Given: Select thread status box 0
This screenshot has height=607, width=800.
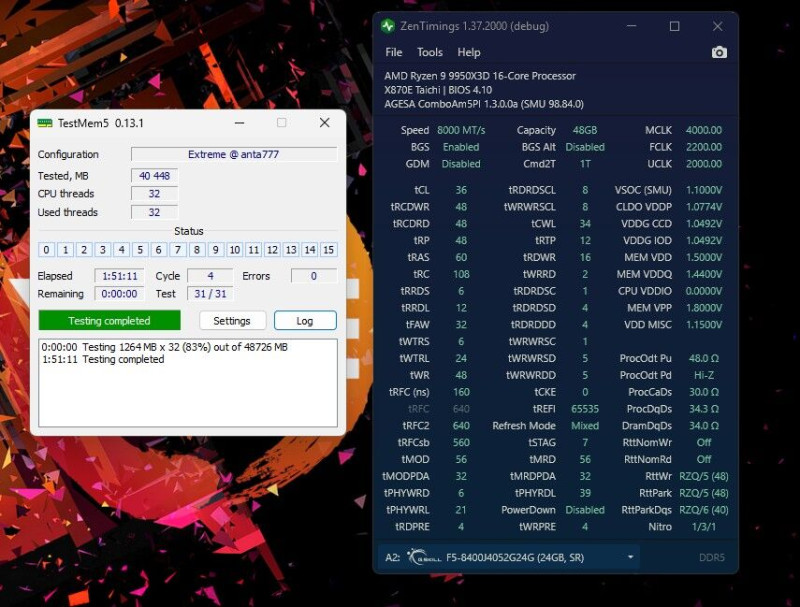Looking at the screenshot, I should click(x=46, y=250).
